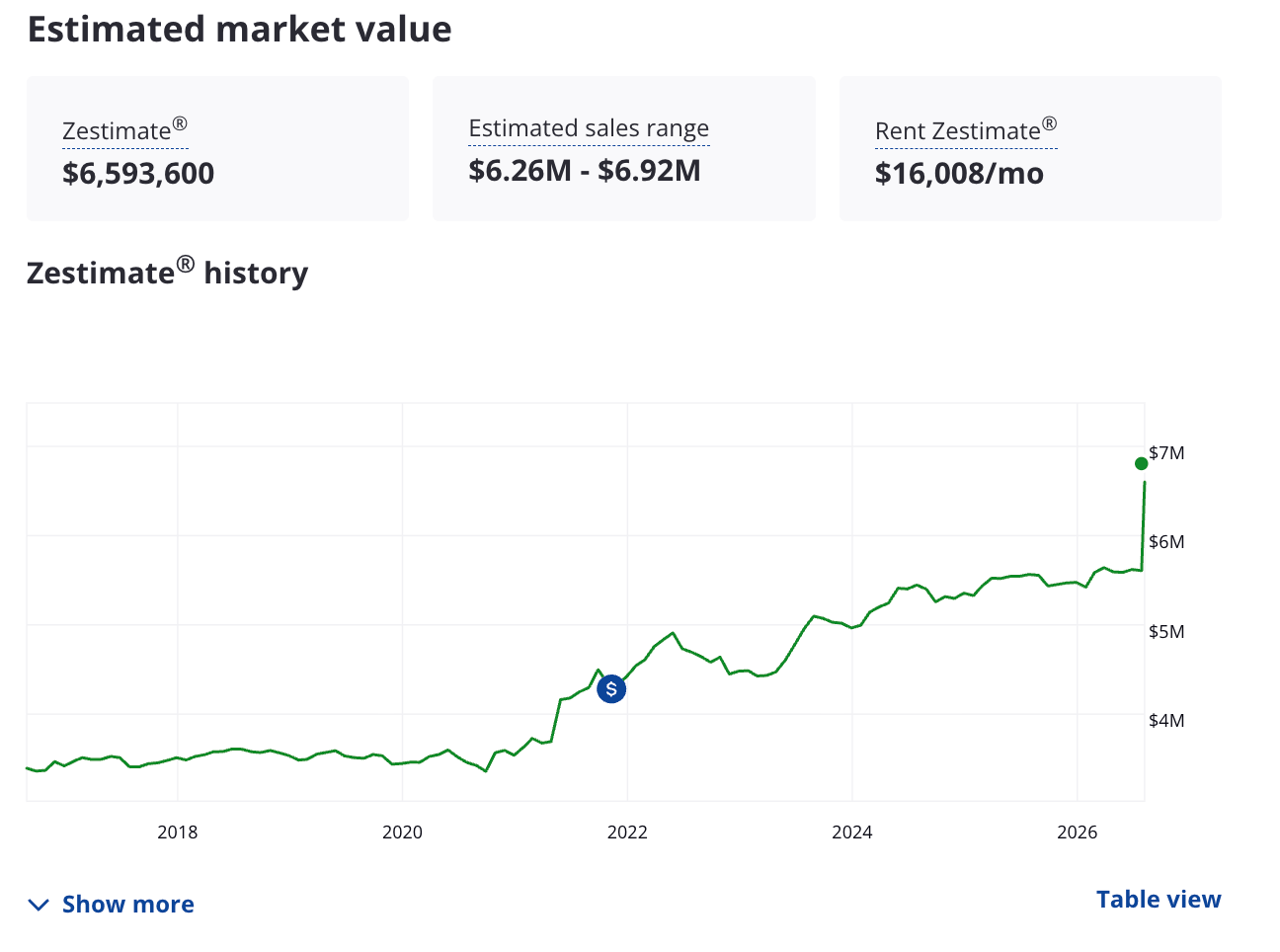Click the blue dollar sale marker on chart

pyautogui.click(x=611, y=689)
